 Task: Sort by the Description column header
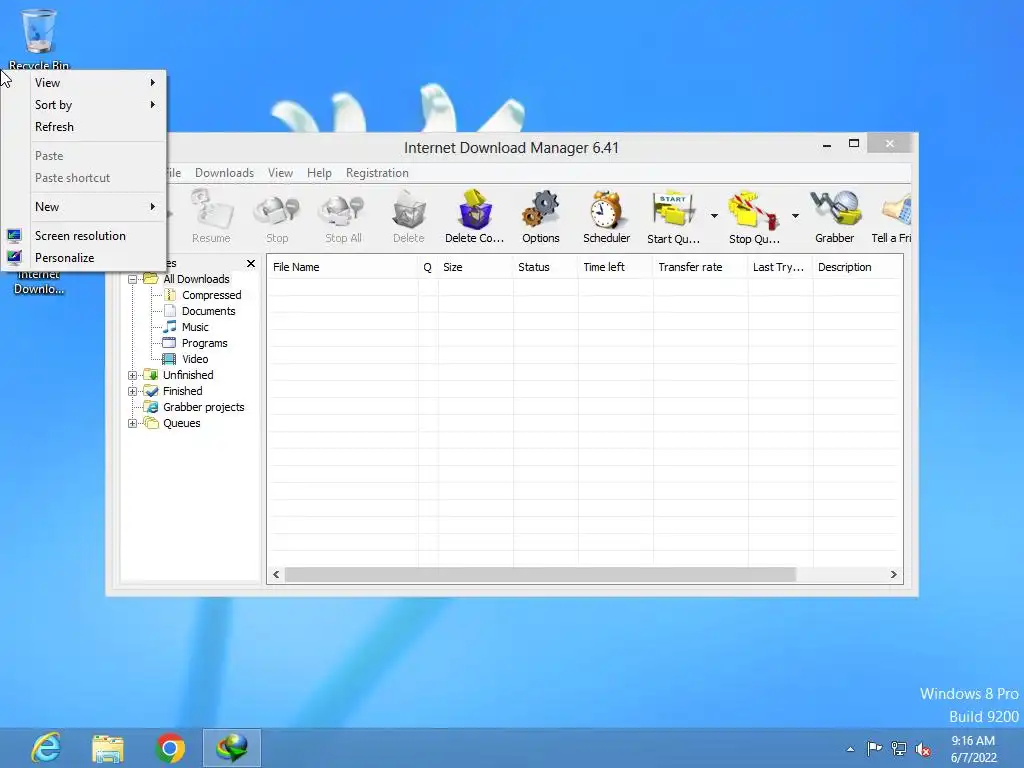click(x=857, y=266)
